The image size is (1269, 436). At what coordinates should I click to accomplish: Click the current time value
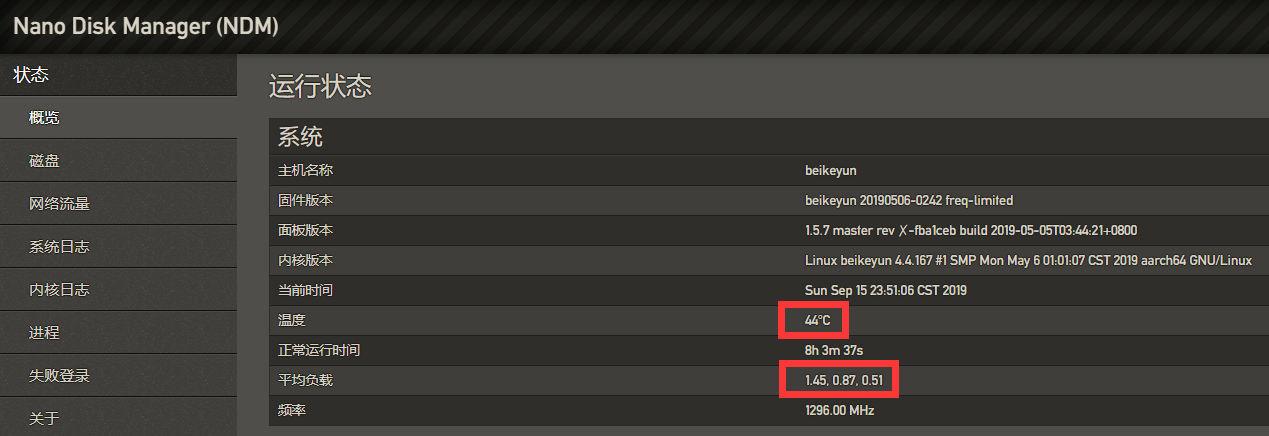886,290
